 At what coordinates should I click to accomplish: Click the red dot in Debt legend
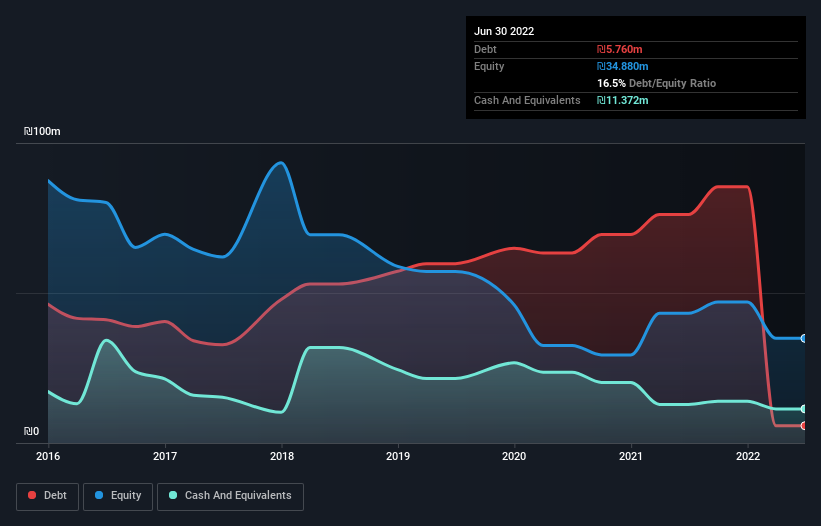tap(32, 495)
